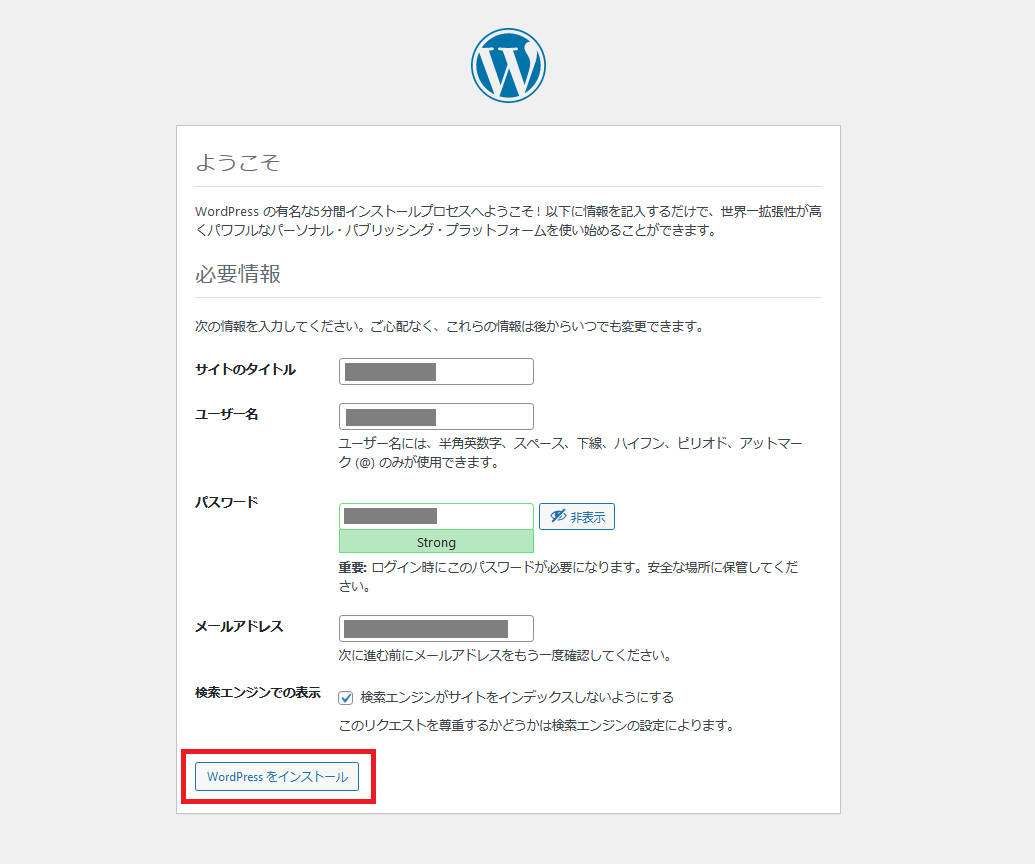This screenshot has height=864, width=1035.
Task: Click the メールアドレス input field
Action: pos(436,628)
